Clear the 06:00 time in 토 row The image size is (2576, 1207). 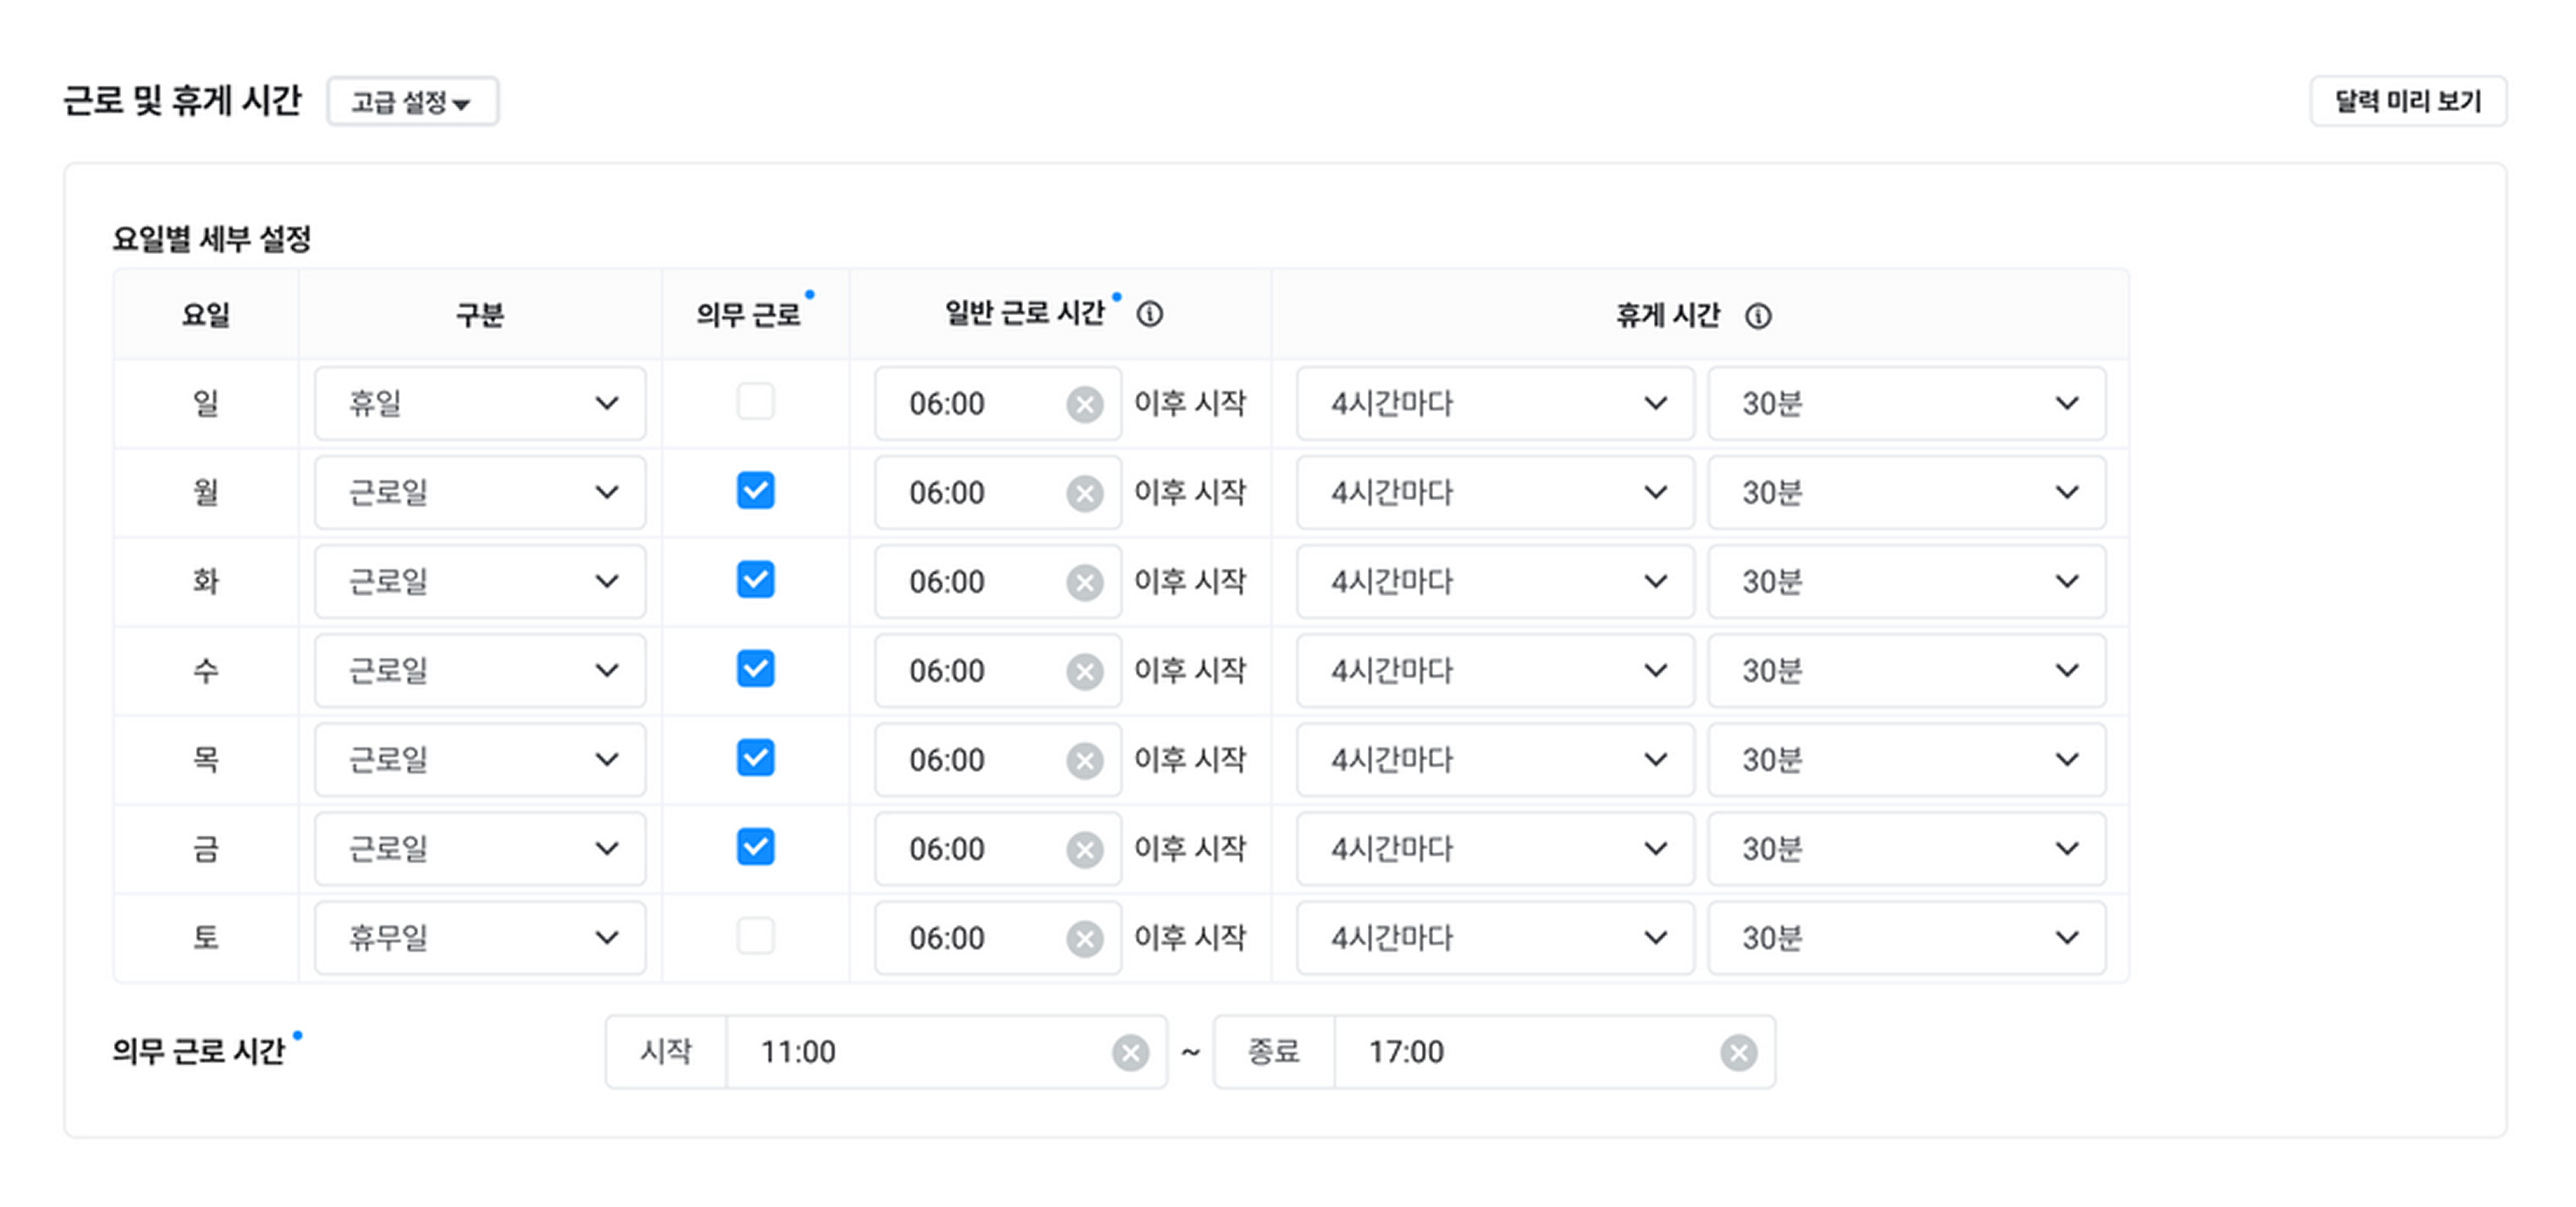click(x=1084, y=938)
